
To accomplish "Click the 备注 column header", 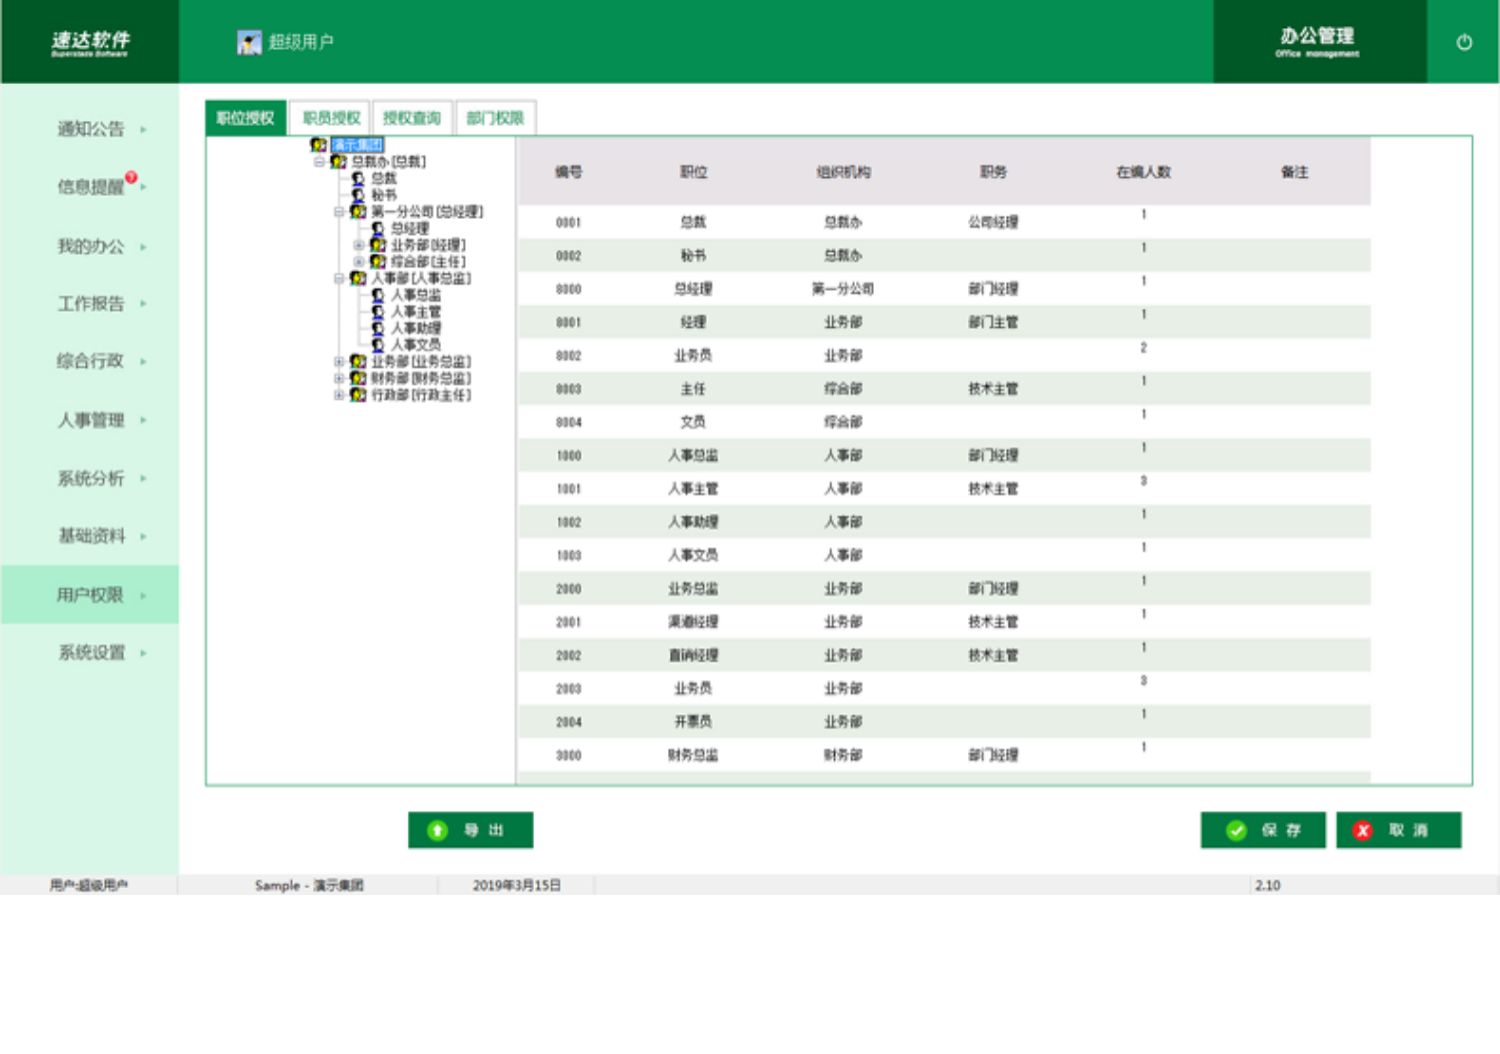I will (x=1294, y=172).
